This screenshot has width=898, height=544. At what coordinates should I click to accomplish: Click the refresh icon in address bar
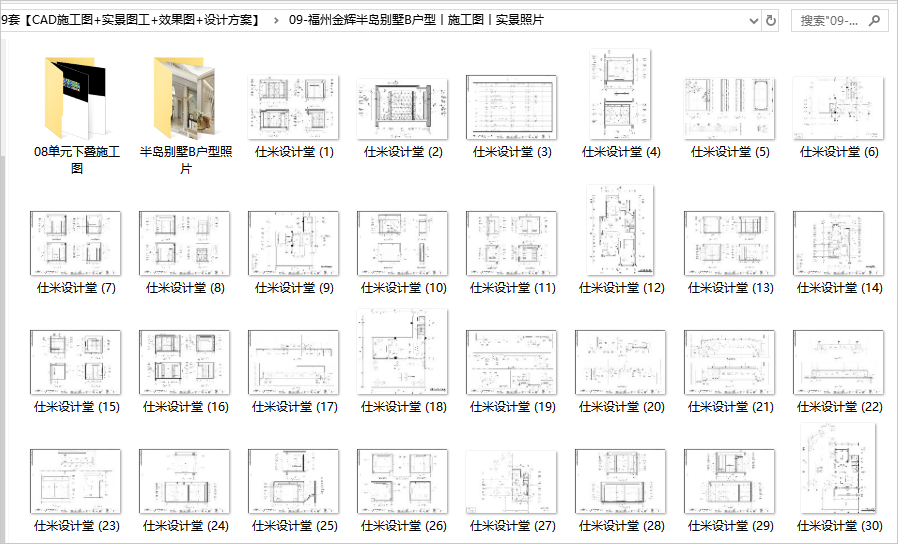tap(771, 21)
